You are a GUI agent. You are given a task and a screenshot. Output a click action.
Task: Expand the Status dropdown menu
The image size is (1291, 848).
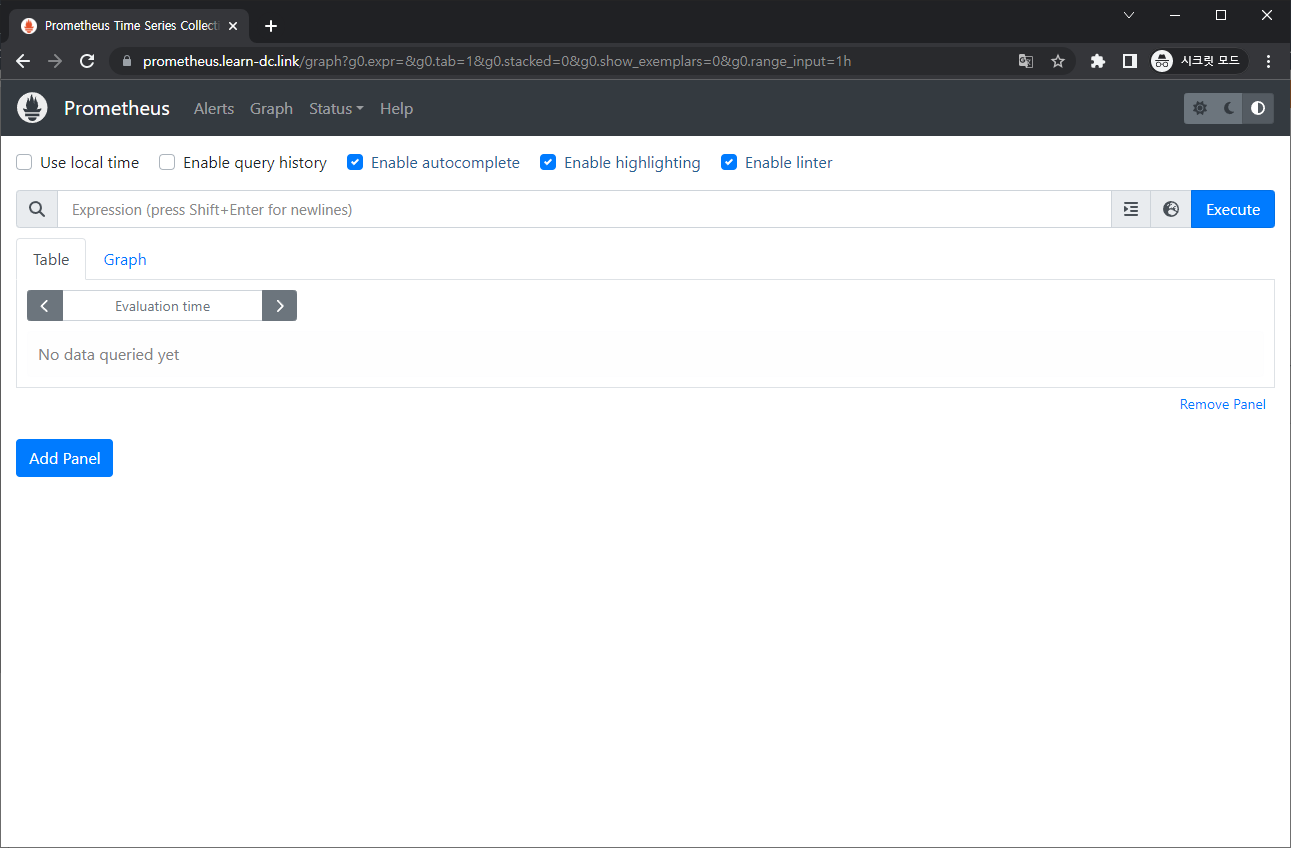336,108
